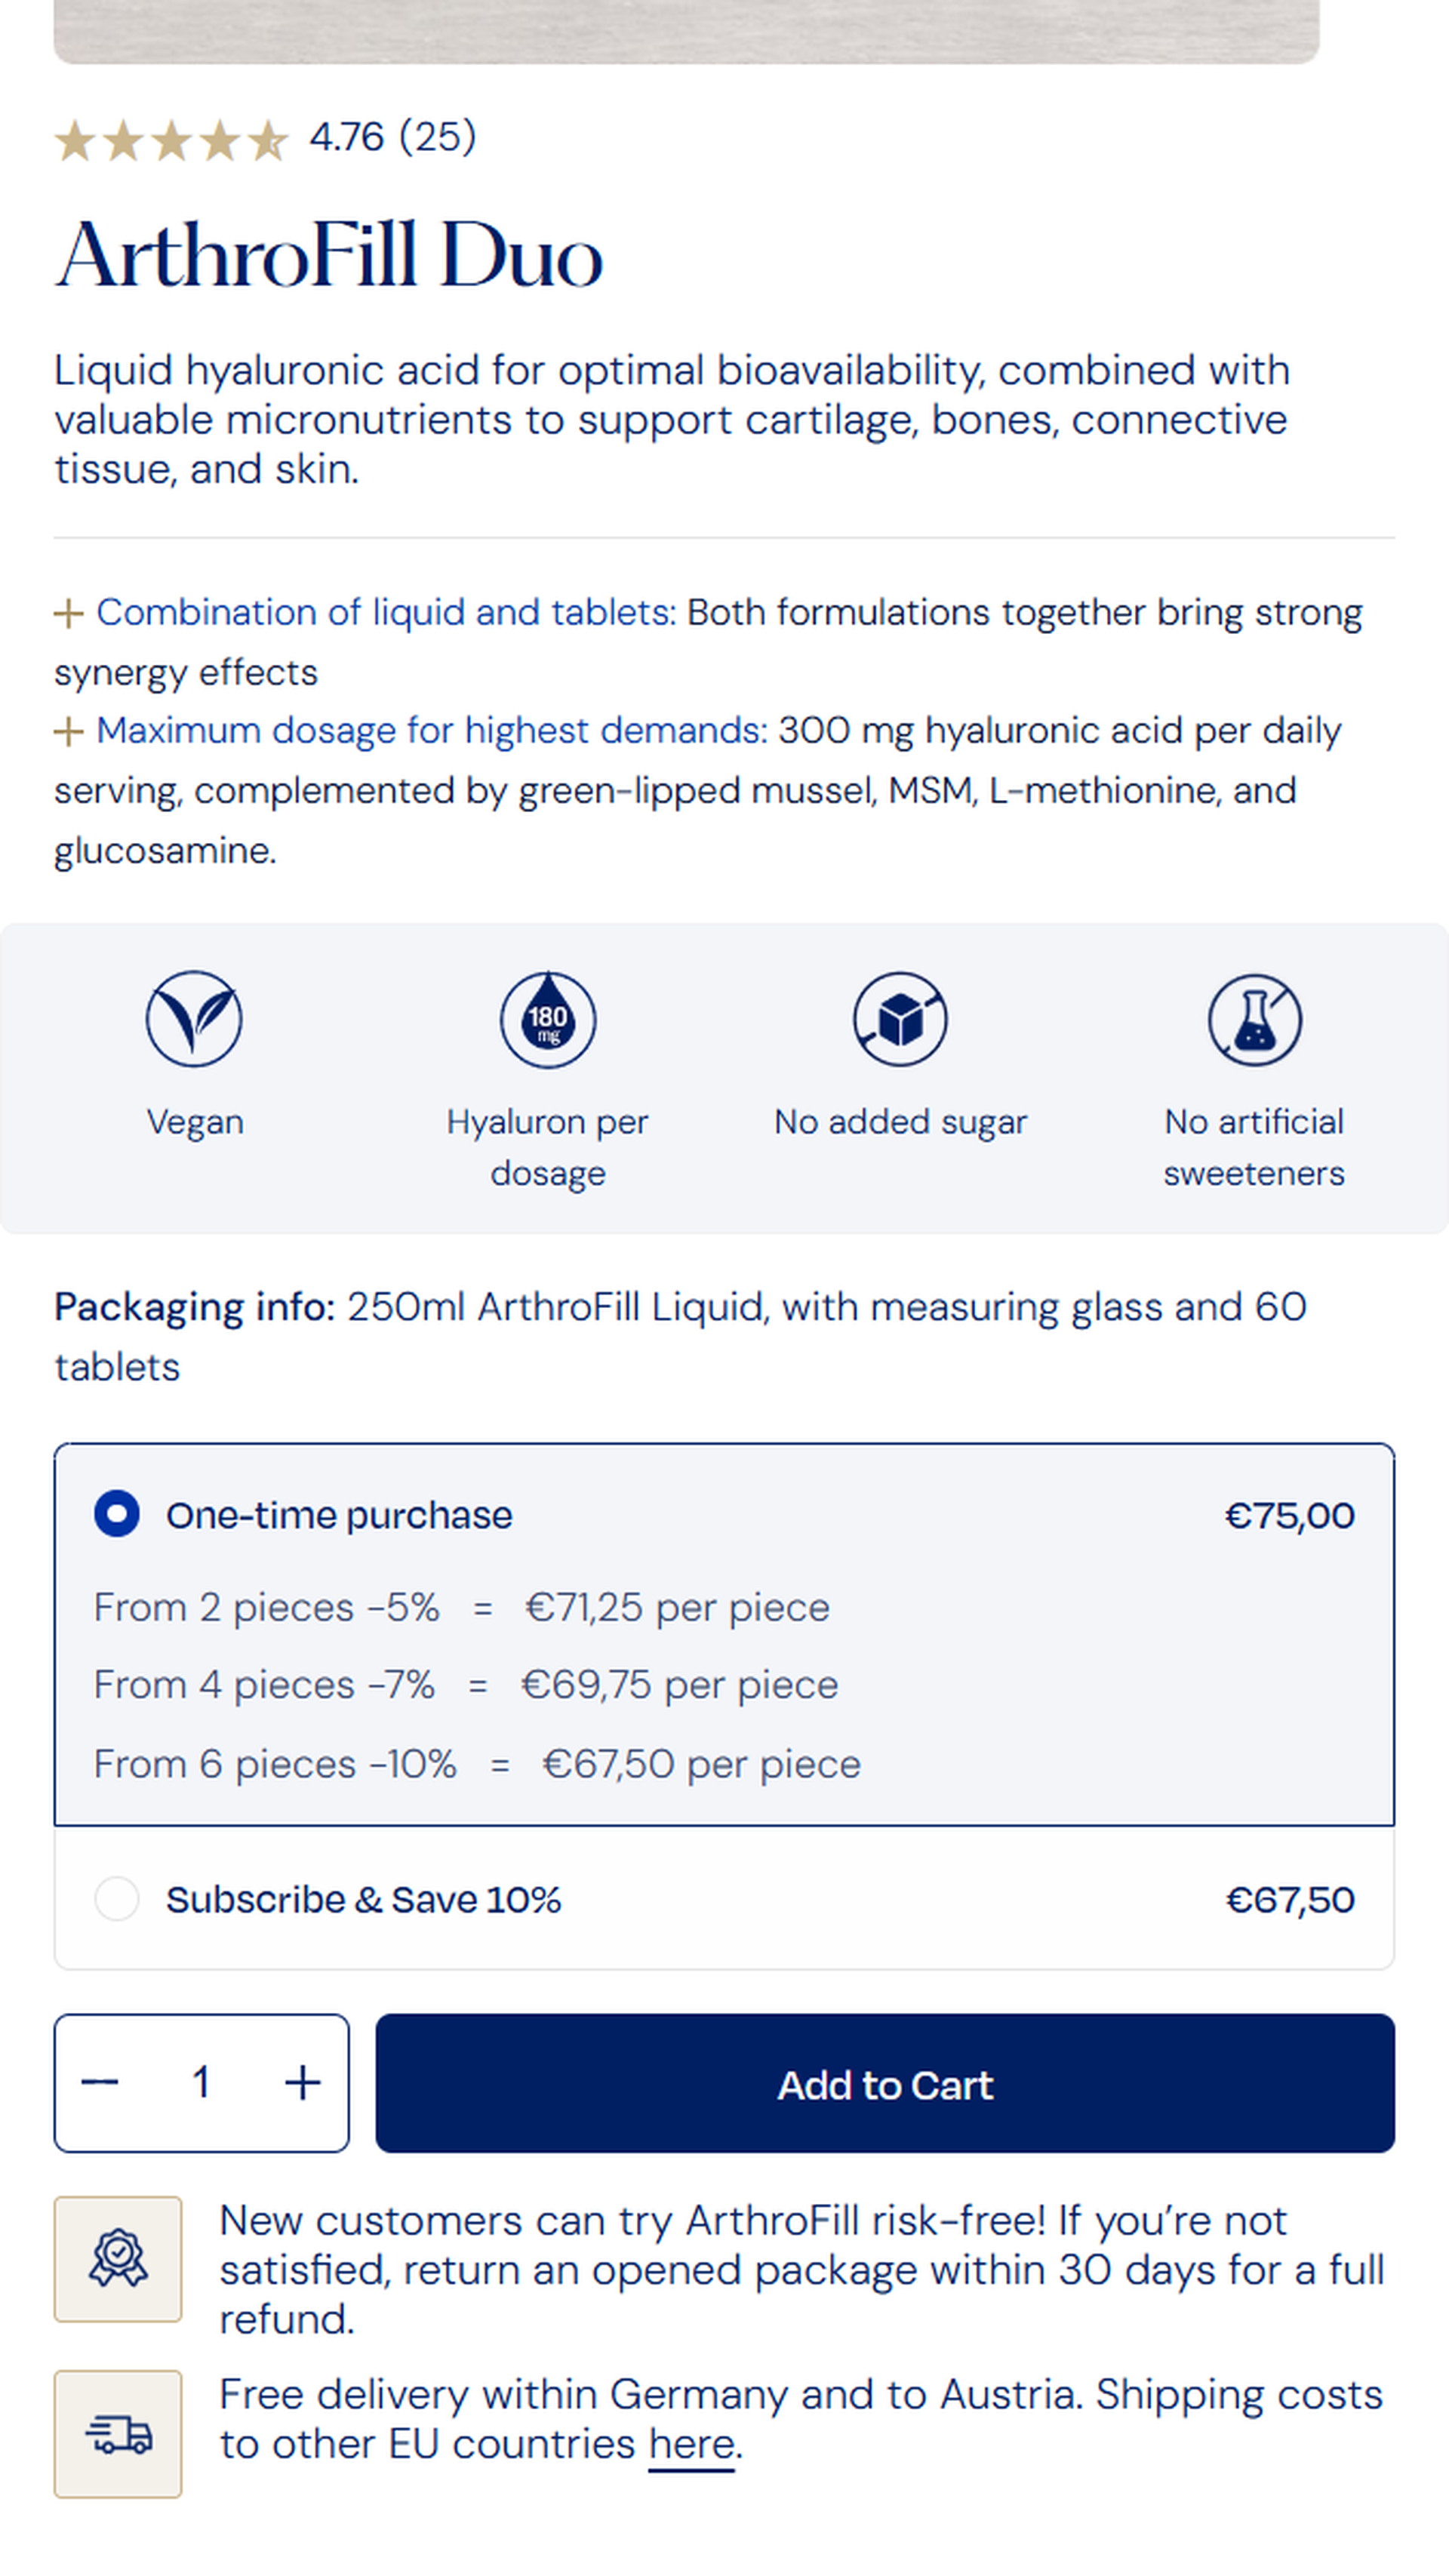Click the 180 mg hyaluron droplet icon
Image resolution: width=1449 pixels, height=2576 pixels.
click(548, 1019)
